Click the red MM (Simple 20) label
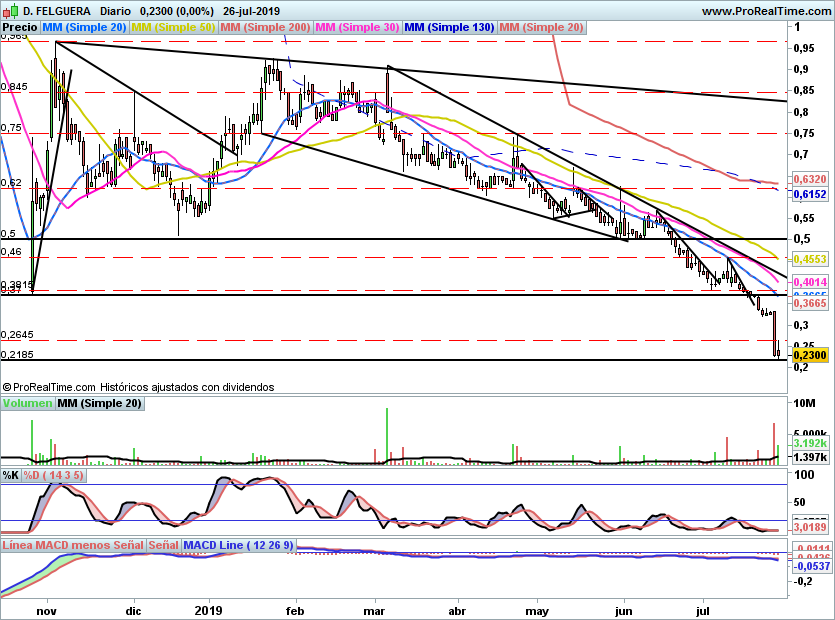 click(x=542, y=27)
